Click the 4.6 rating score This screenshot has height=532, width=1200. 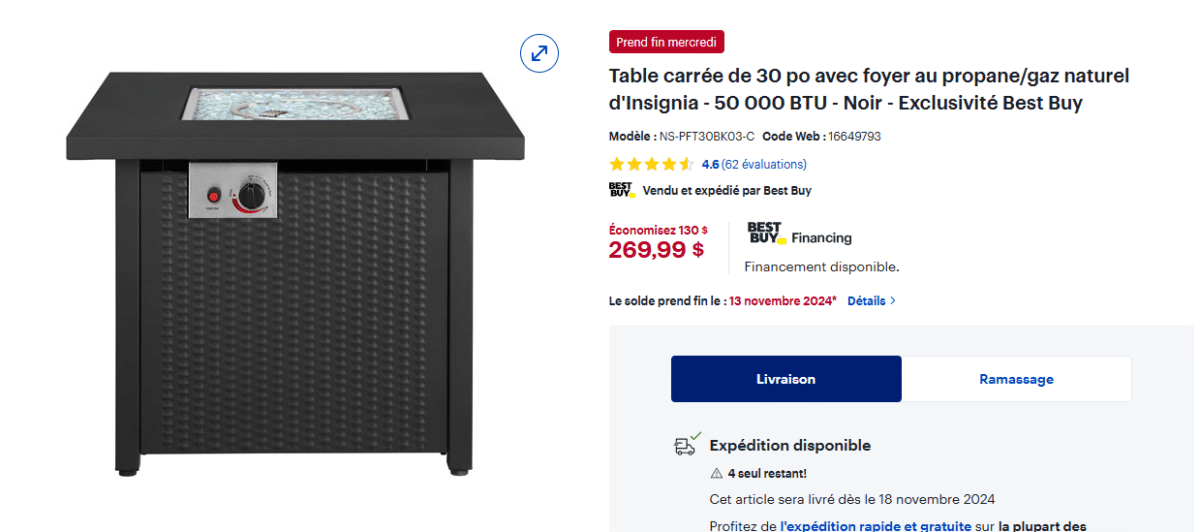710,164
